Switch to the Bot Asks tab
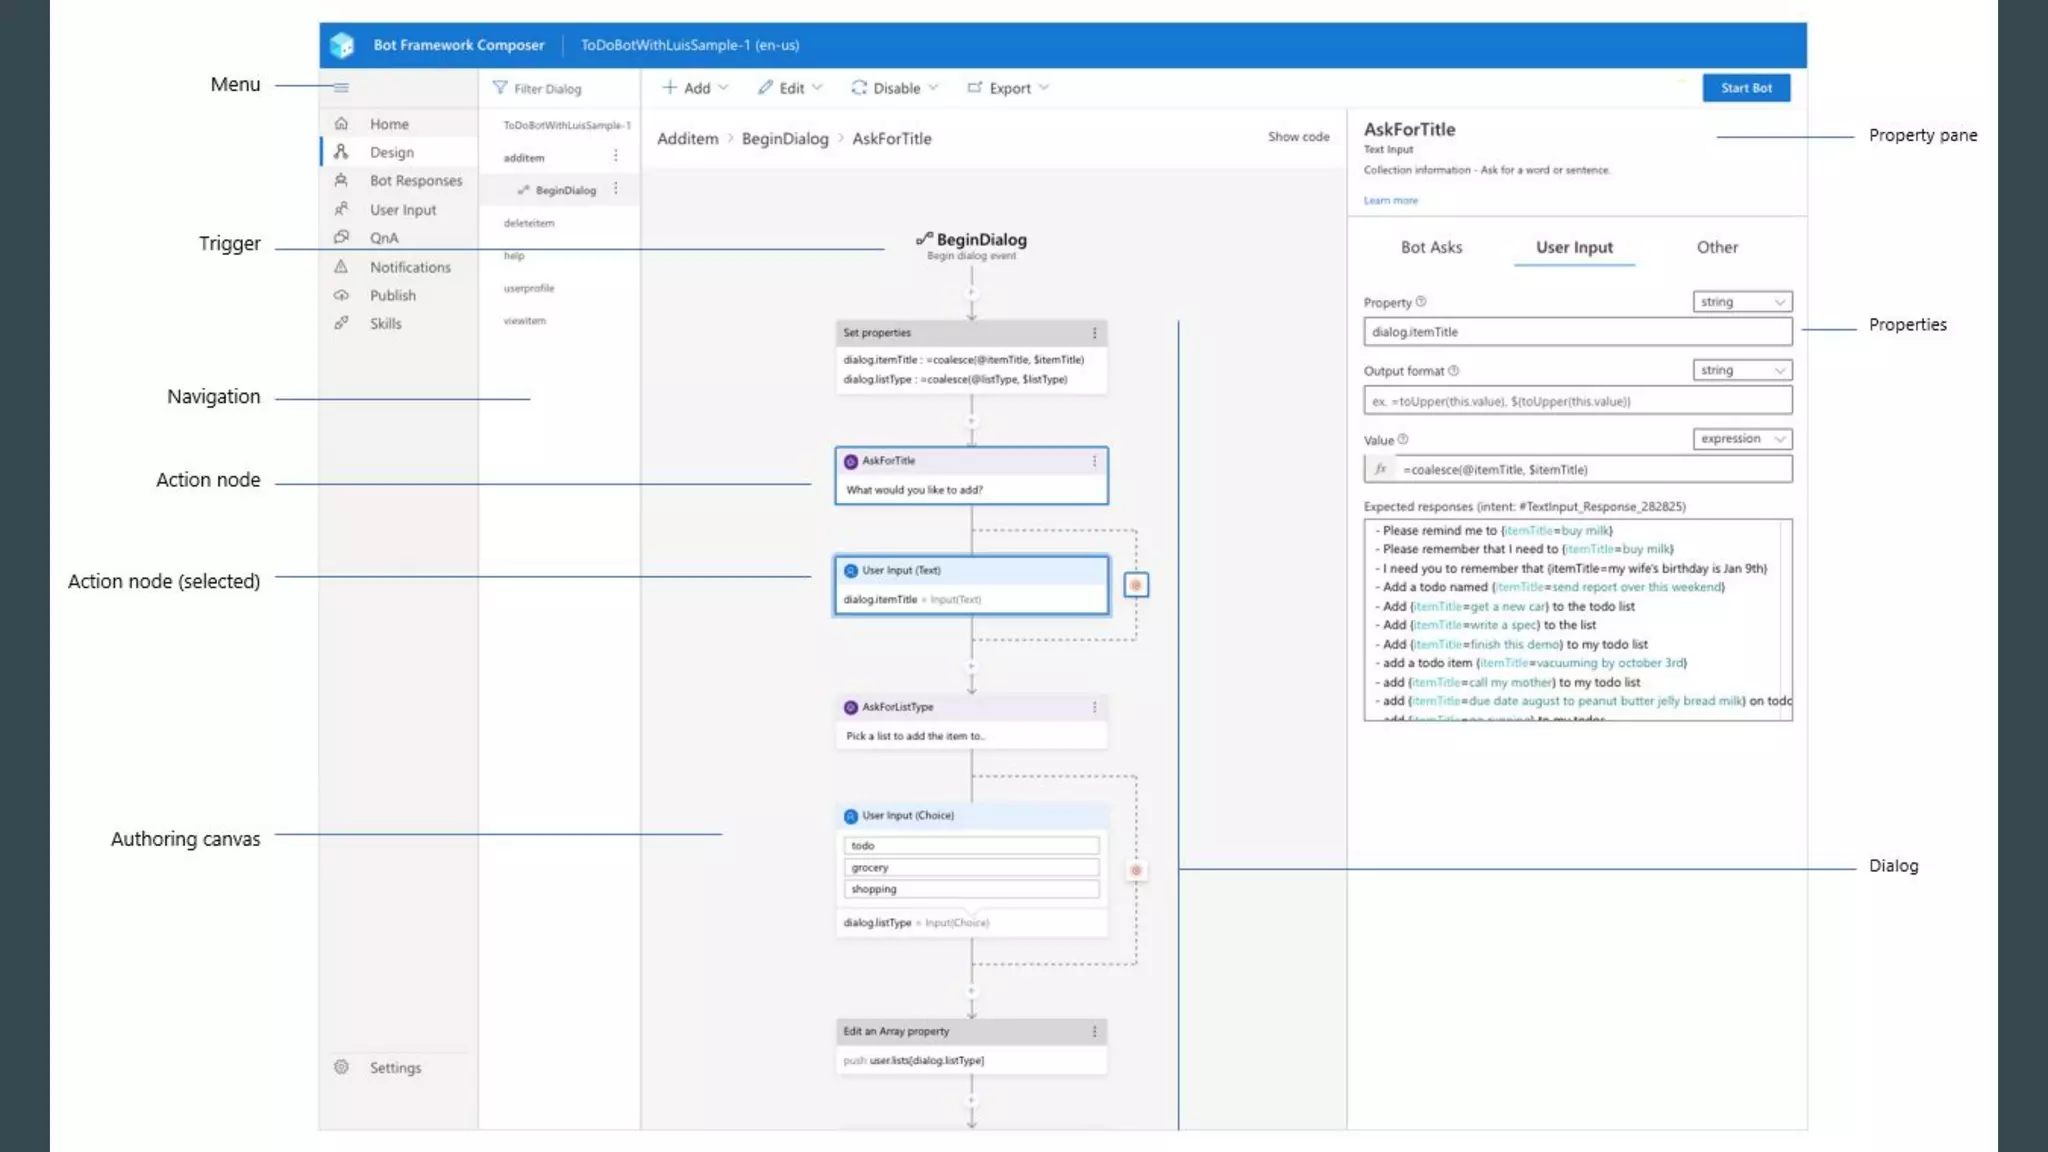 point(1431,247)
